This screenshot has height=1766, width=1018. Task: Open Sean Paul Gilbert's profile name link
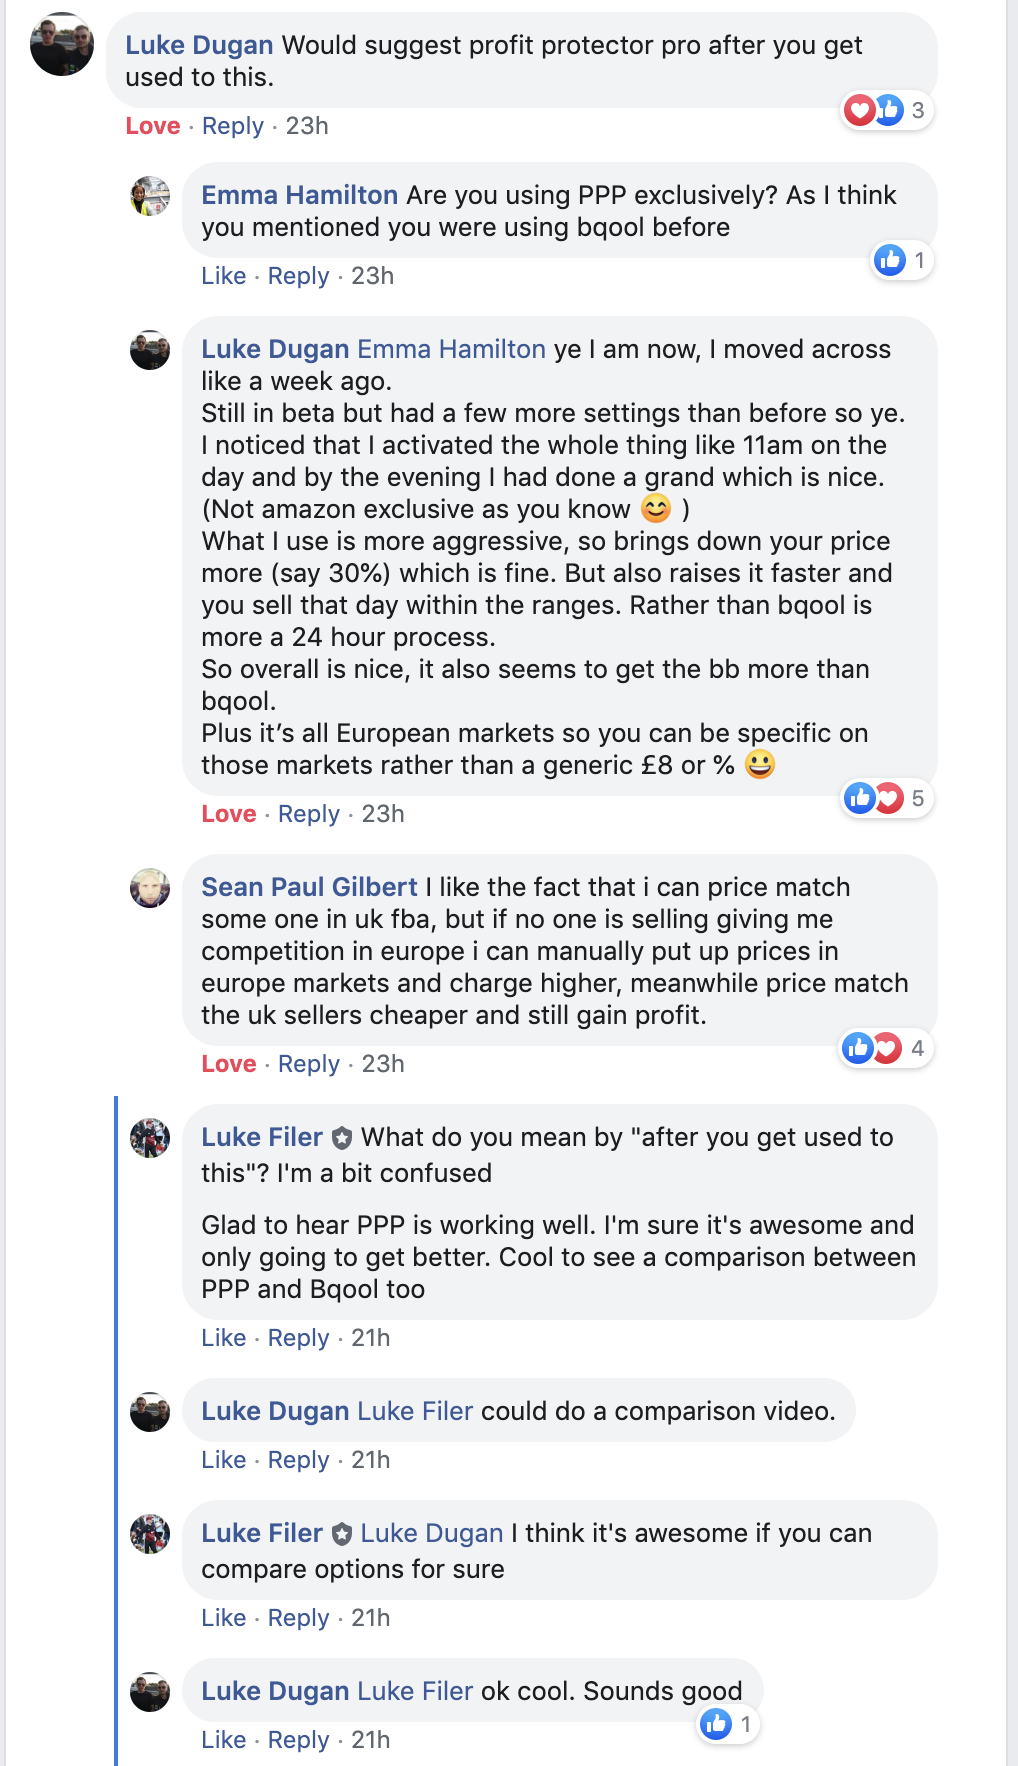pos(309,887)
